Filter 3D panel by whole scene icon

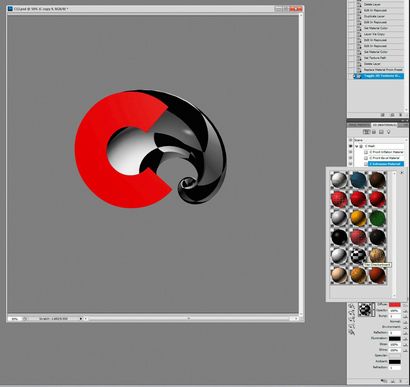(x=366, y=132)
